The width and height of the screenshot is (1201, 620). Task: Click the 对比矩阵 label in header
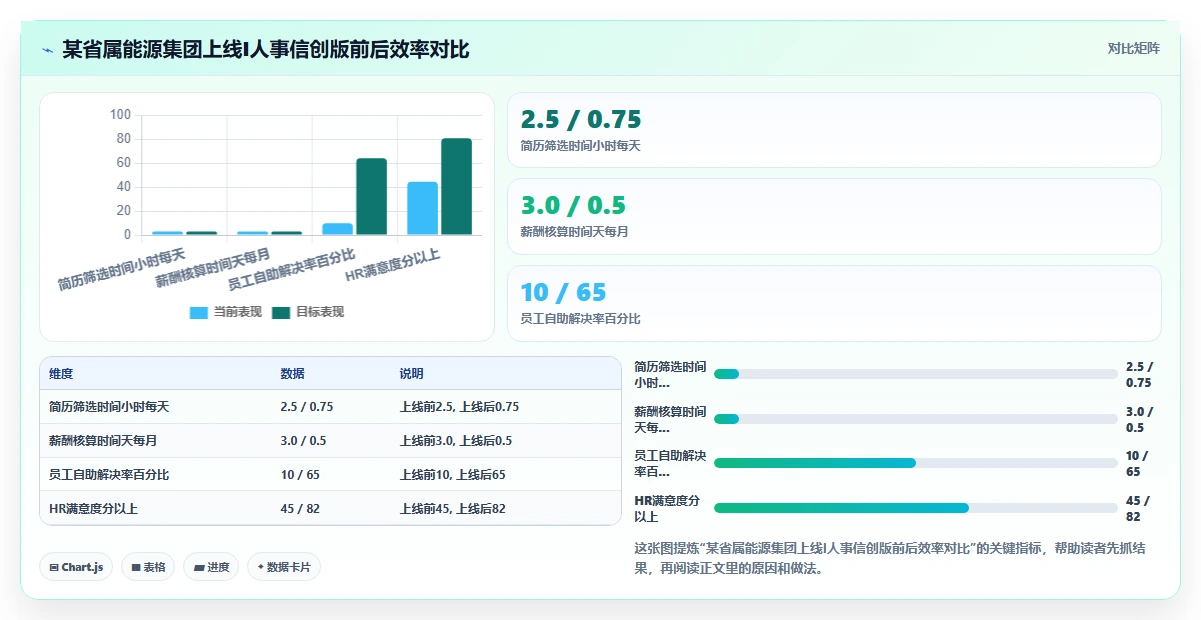(1133, 49)
